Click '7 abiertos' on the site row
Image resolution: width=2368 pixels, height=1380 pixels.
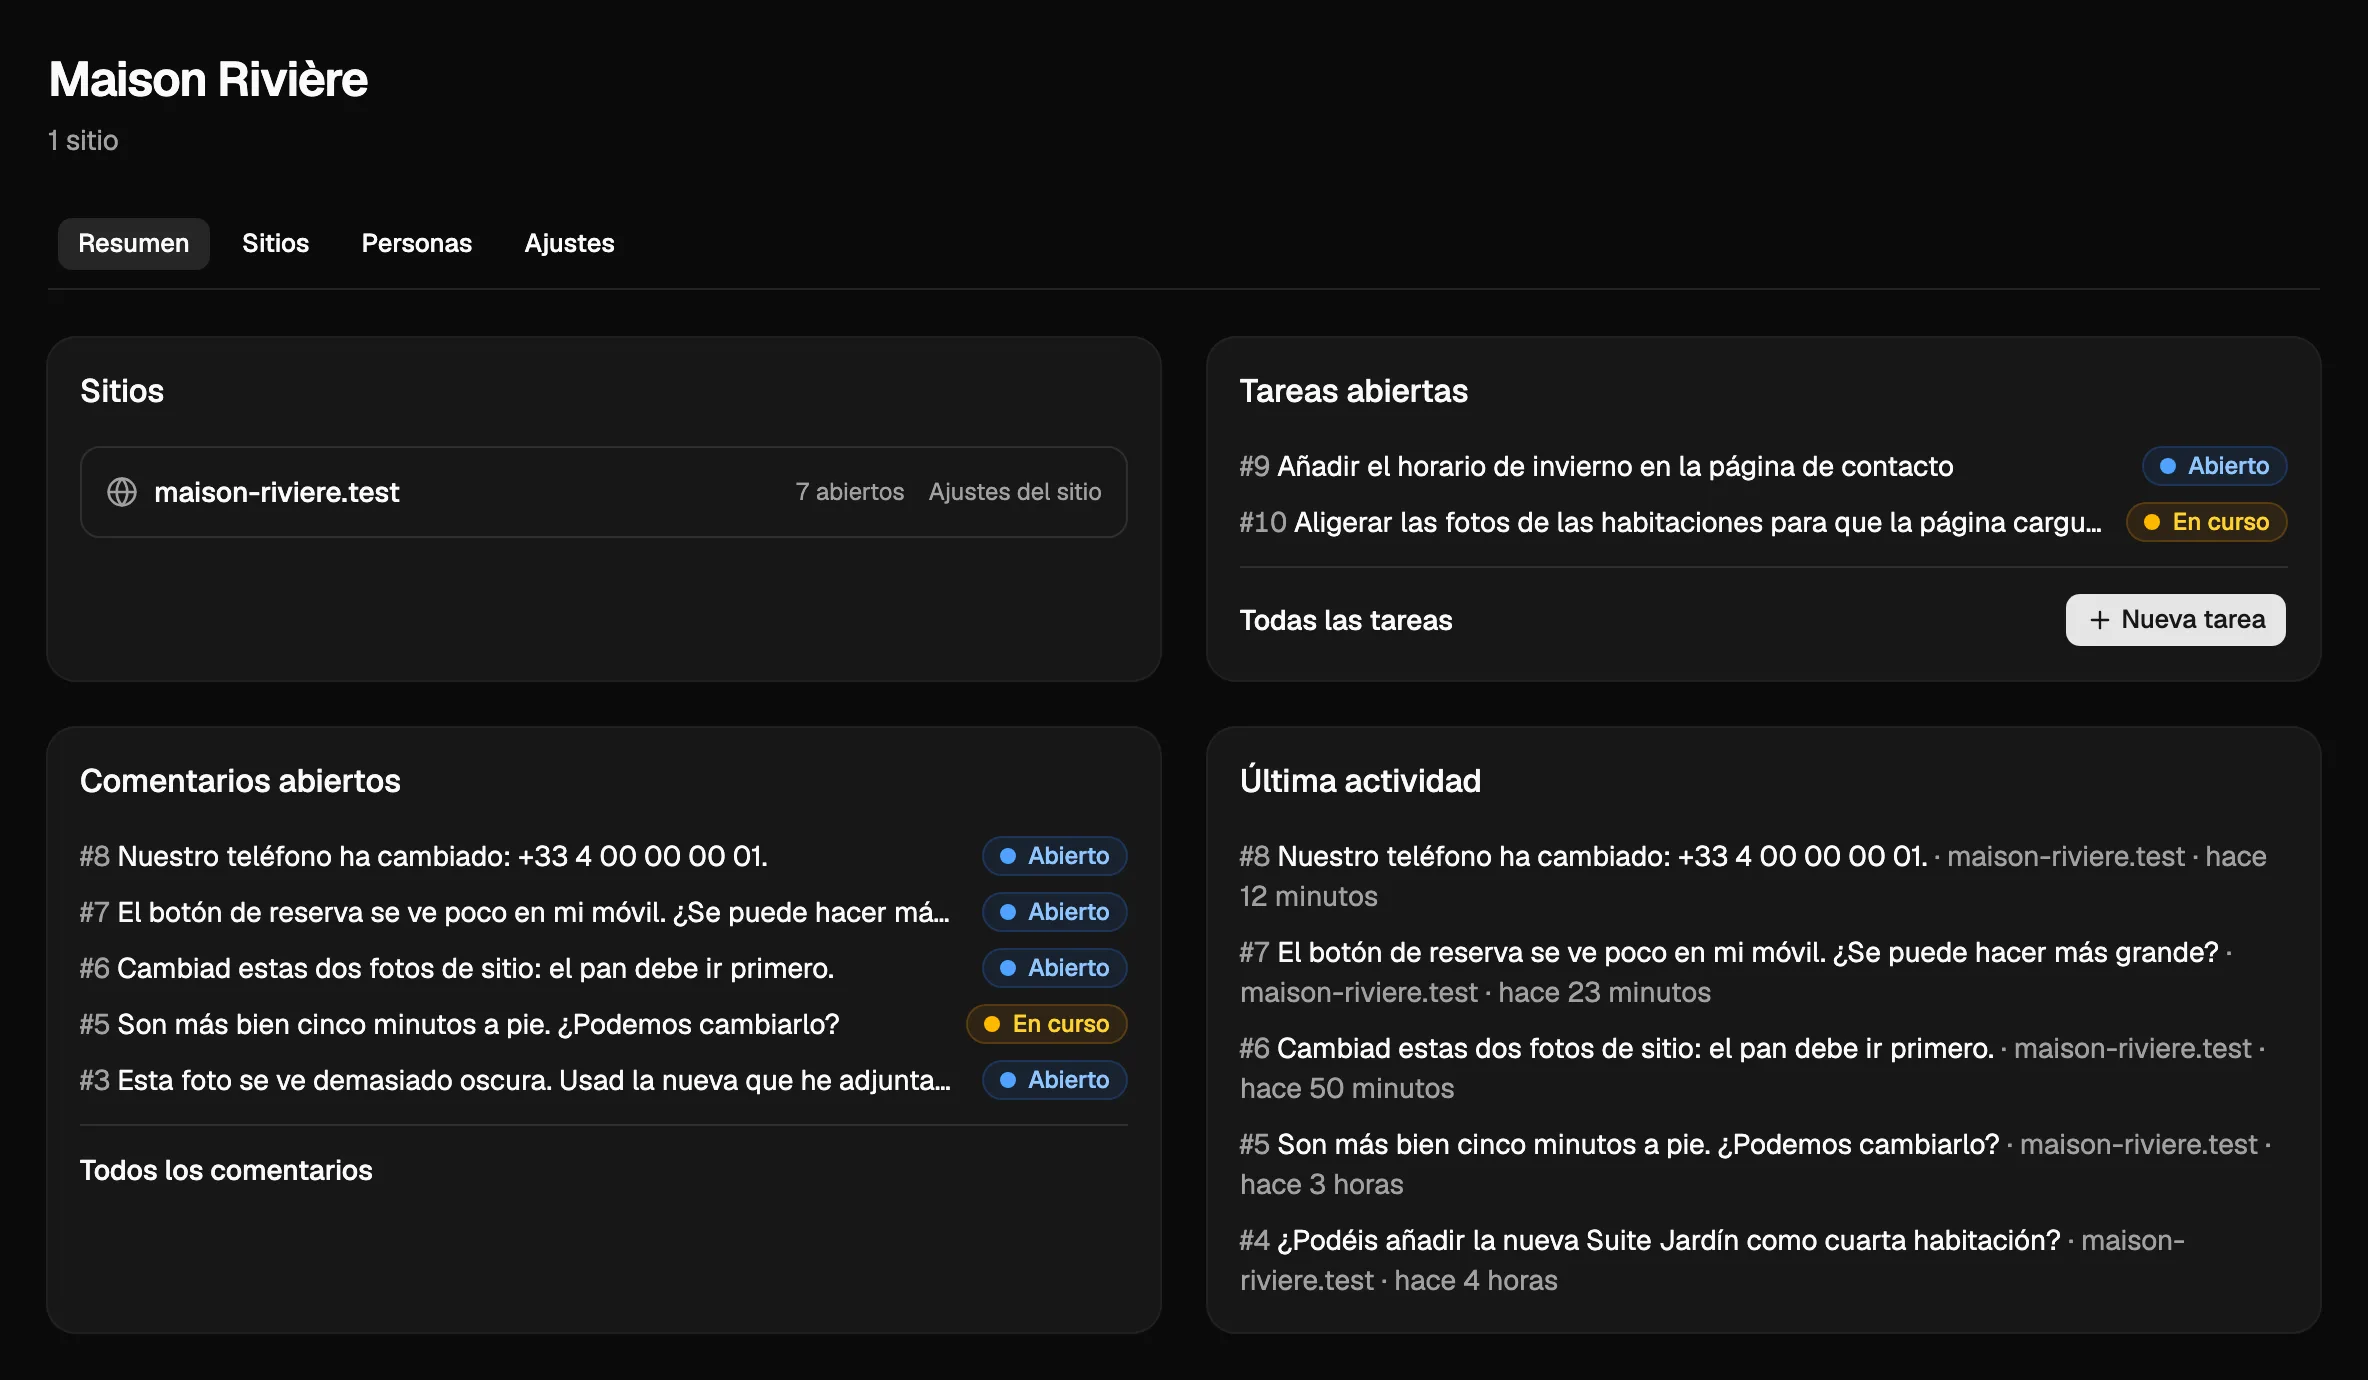tap(850, 492)
